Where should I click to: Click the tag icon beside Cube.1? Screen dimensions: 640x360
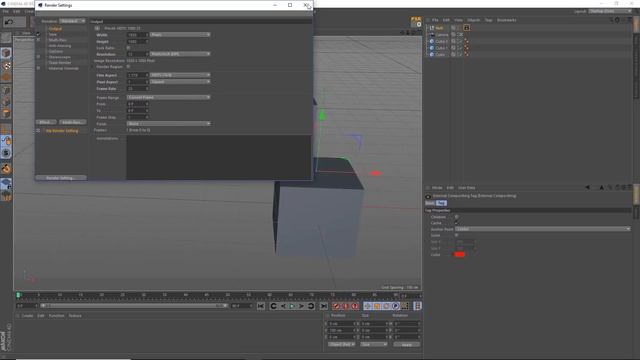coord(466,48)
